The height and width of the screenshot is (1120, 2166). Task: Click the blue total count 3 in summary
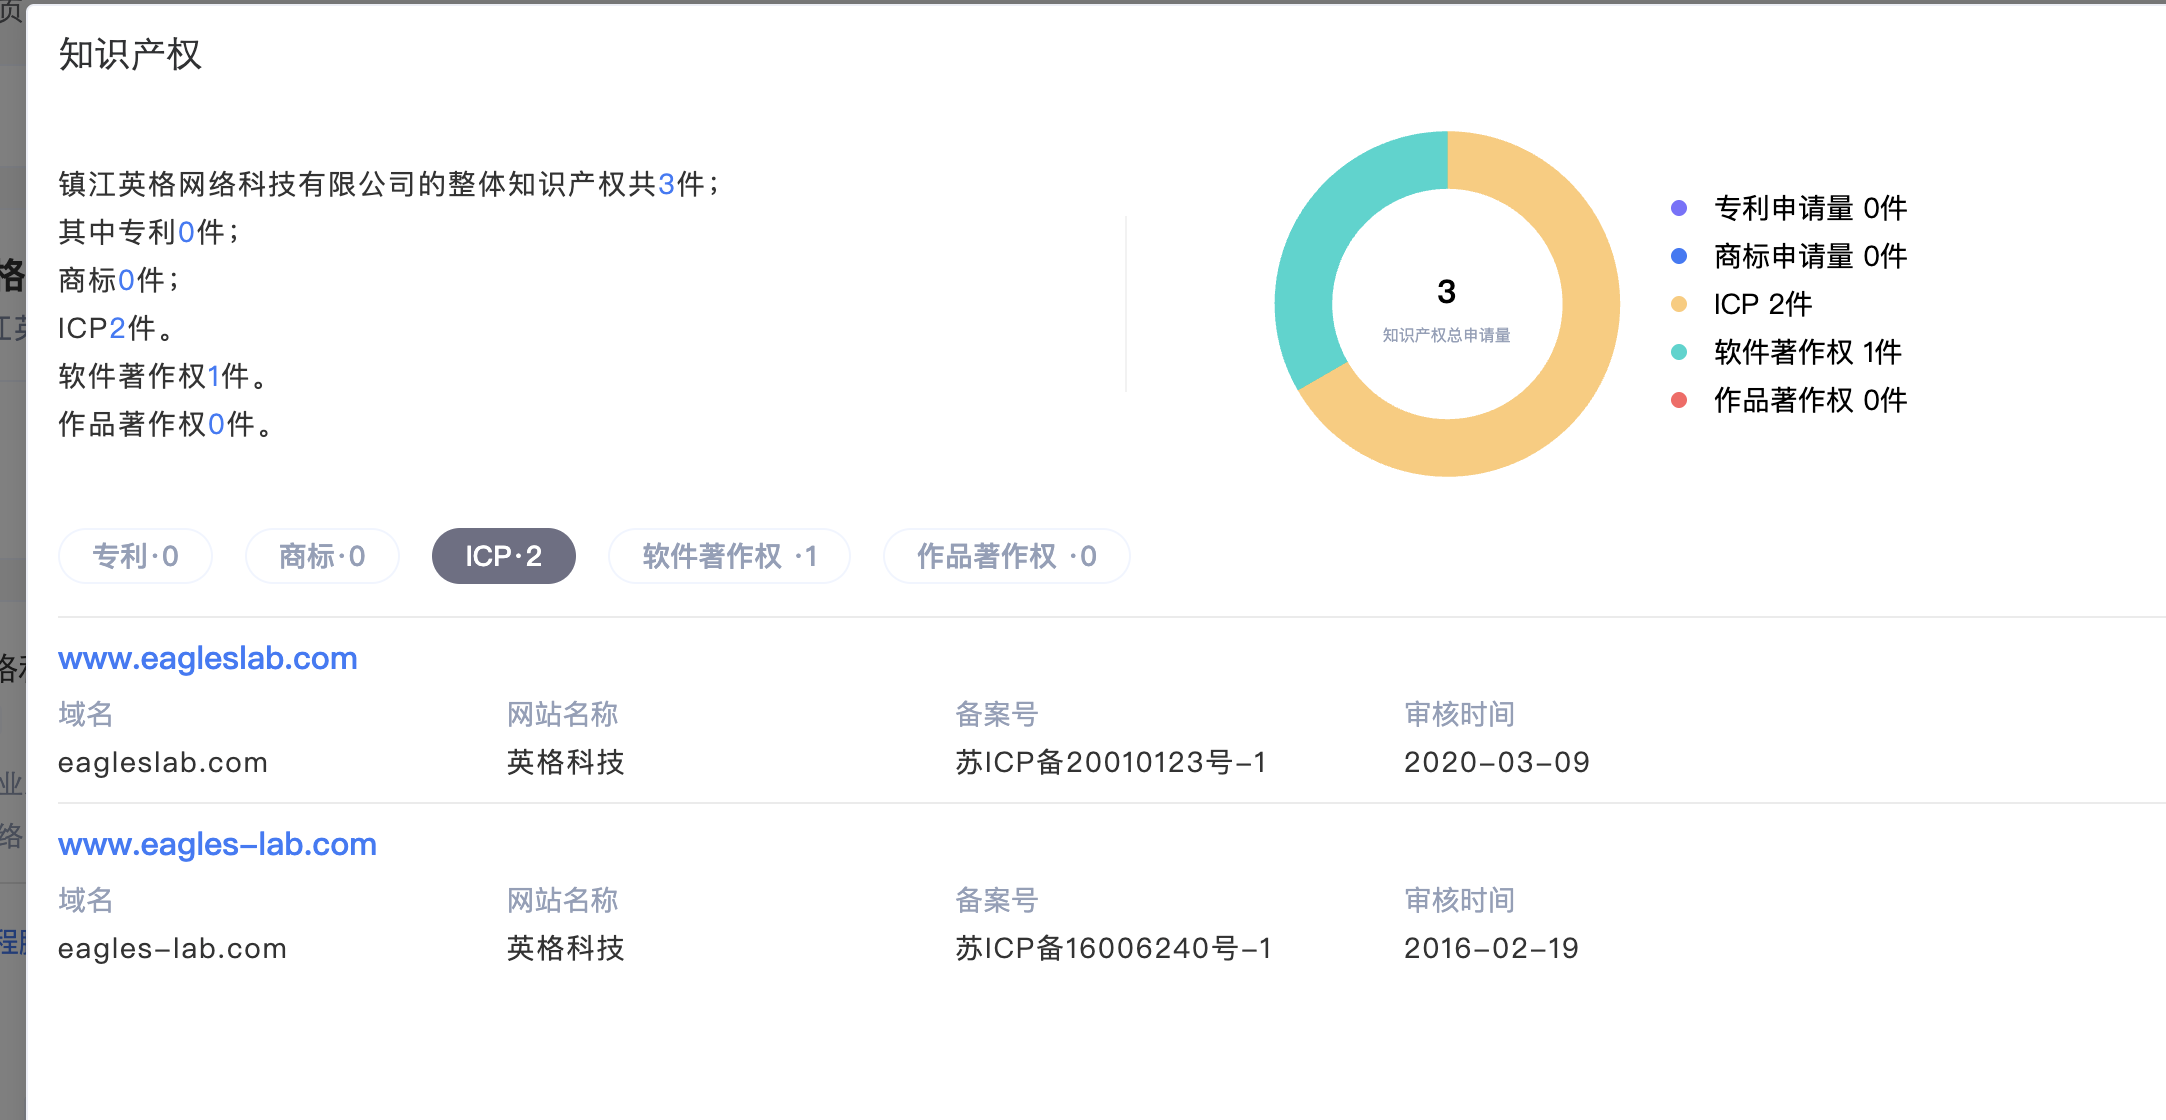[x=666, y=184]
